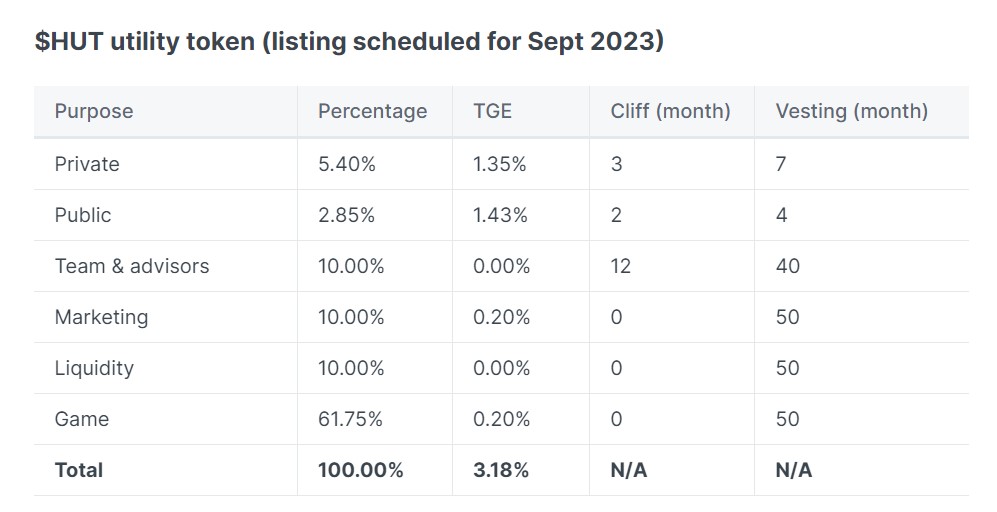Select the Team & advisors cliff value 12

tap(621, 266)
